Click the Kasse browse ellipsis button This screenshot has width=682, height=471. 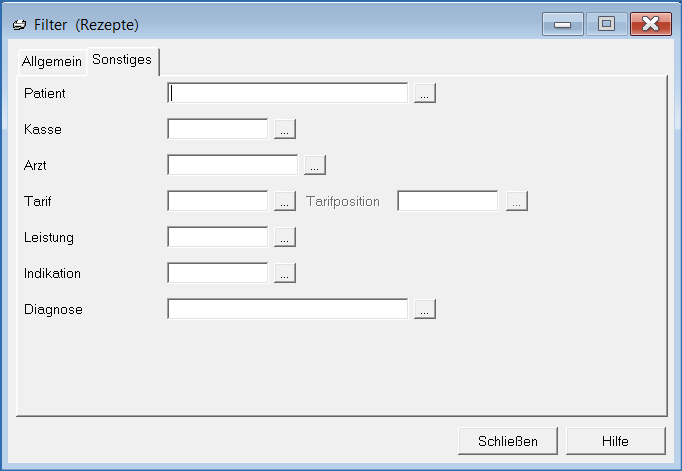[x=285, y=129]
